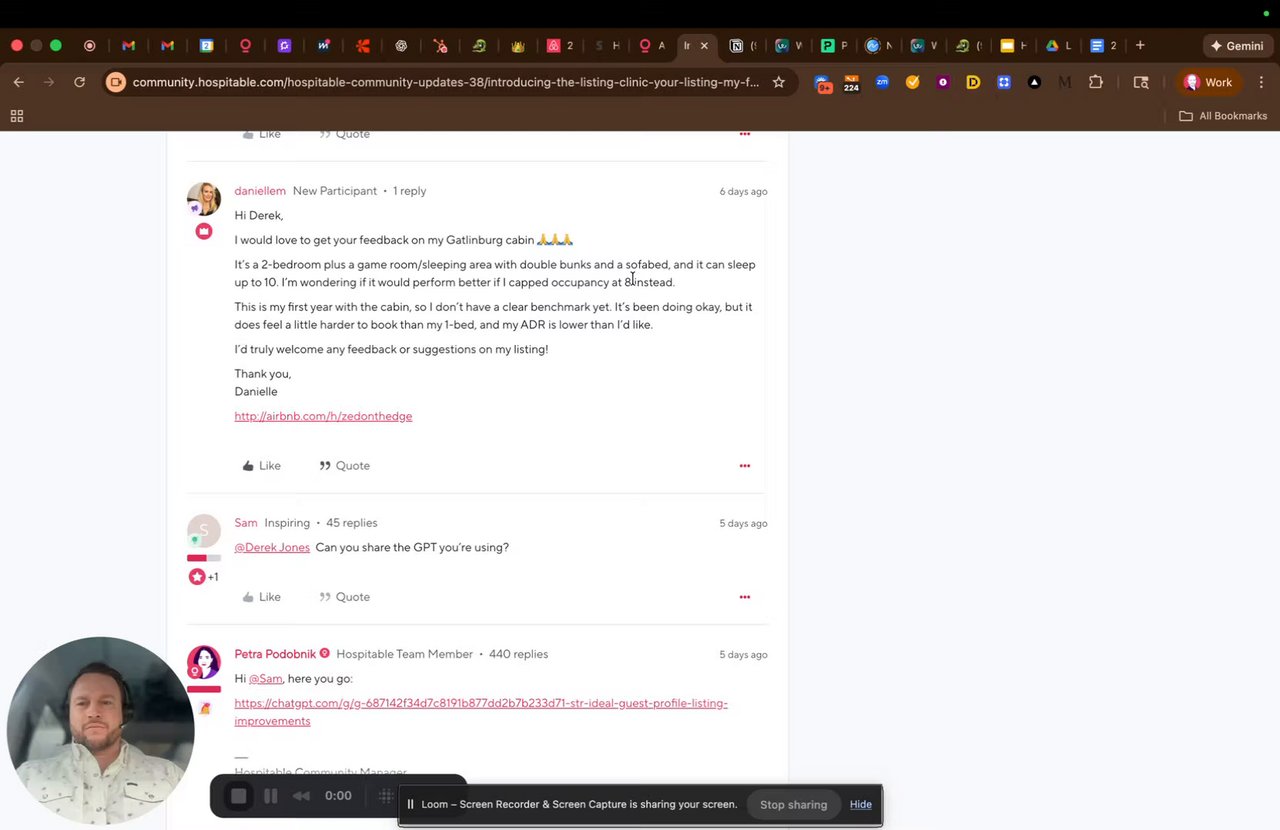Open the Chrome three-dot menu

click(x=1262, y=82)
